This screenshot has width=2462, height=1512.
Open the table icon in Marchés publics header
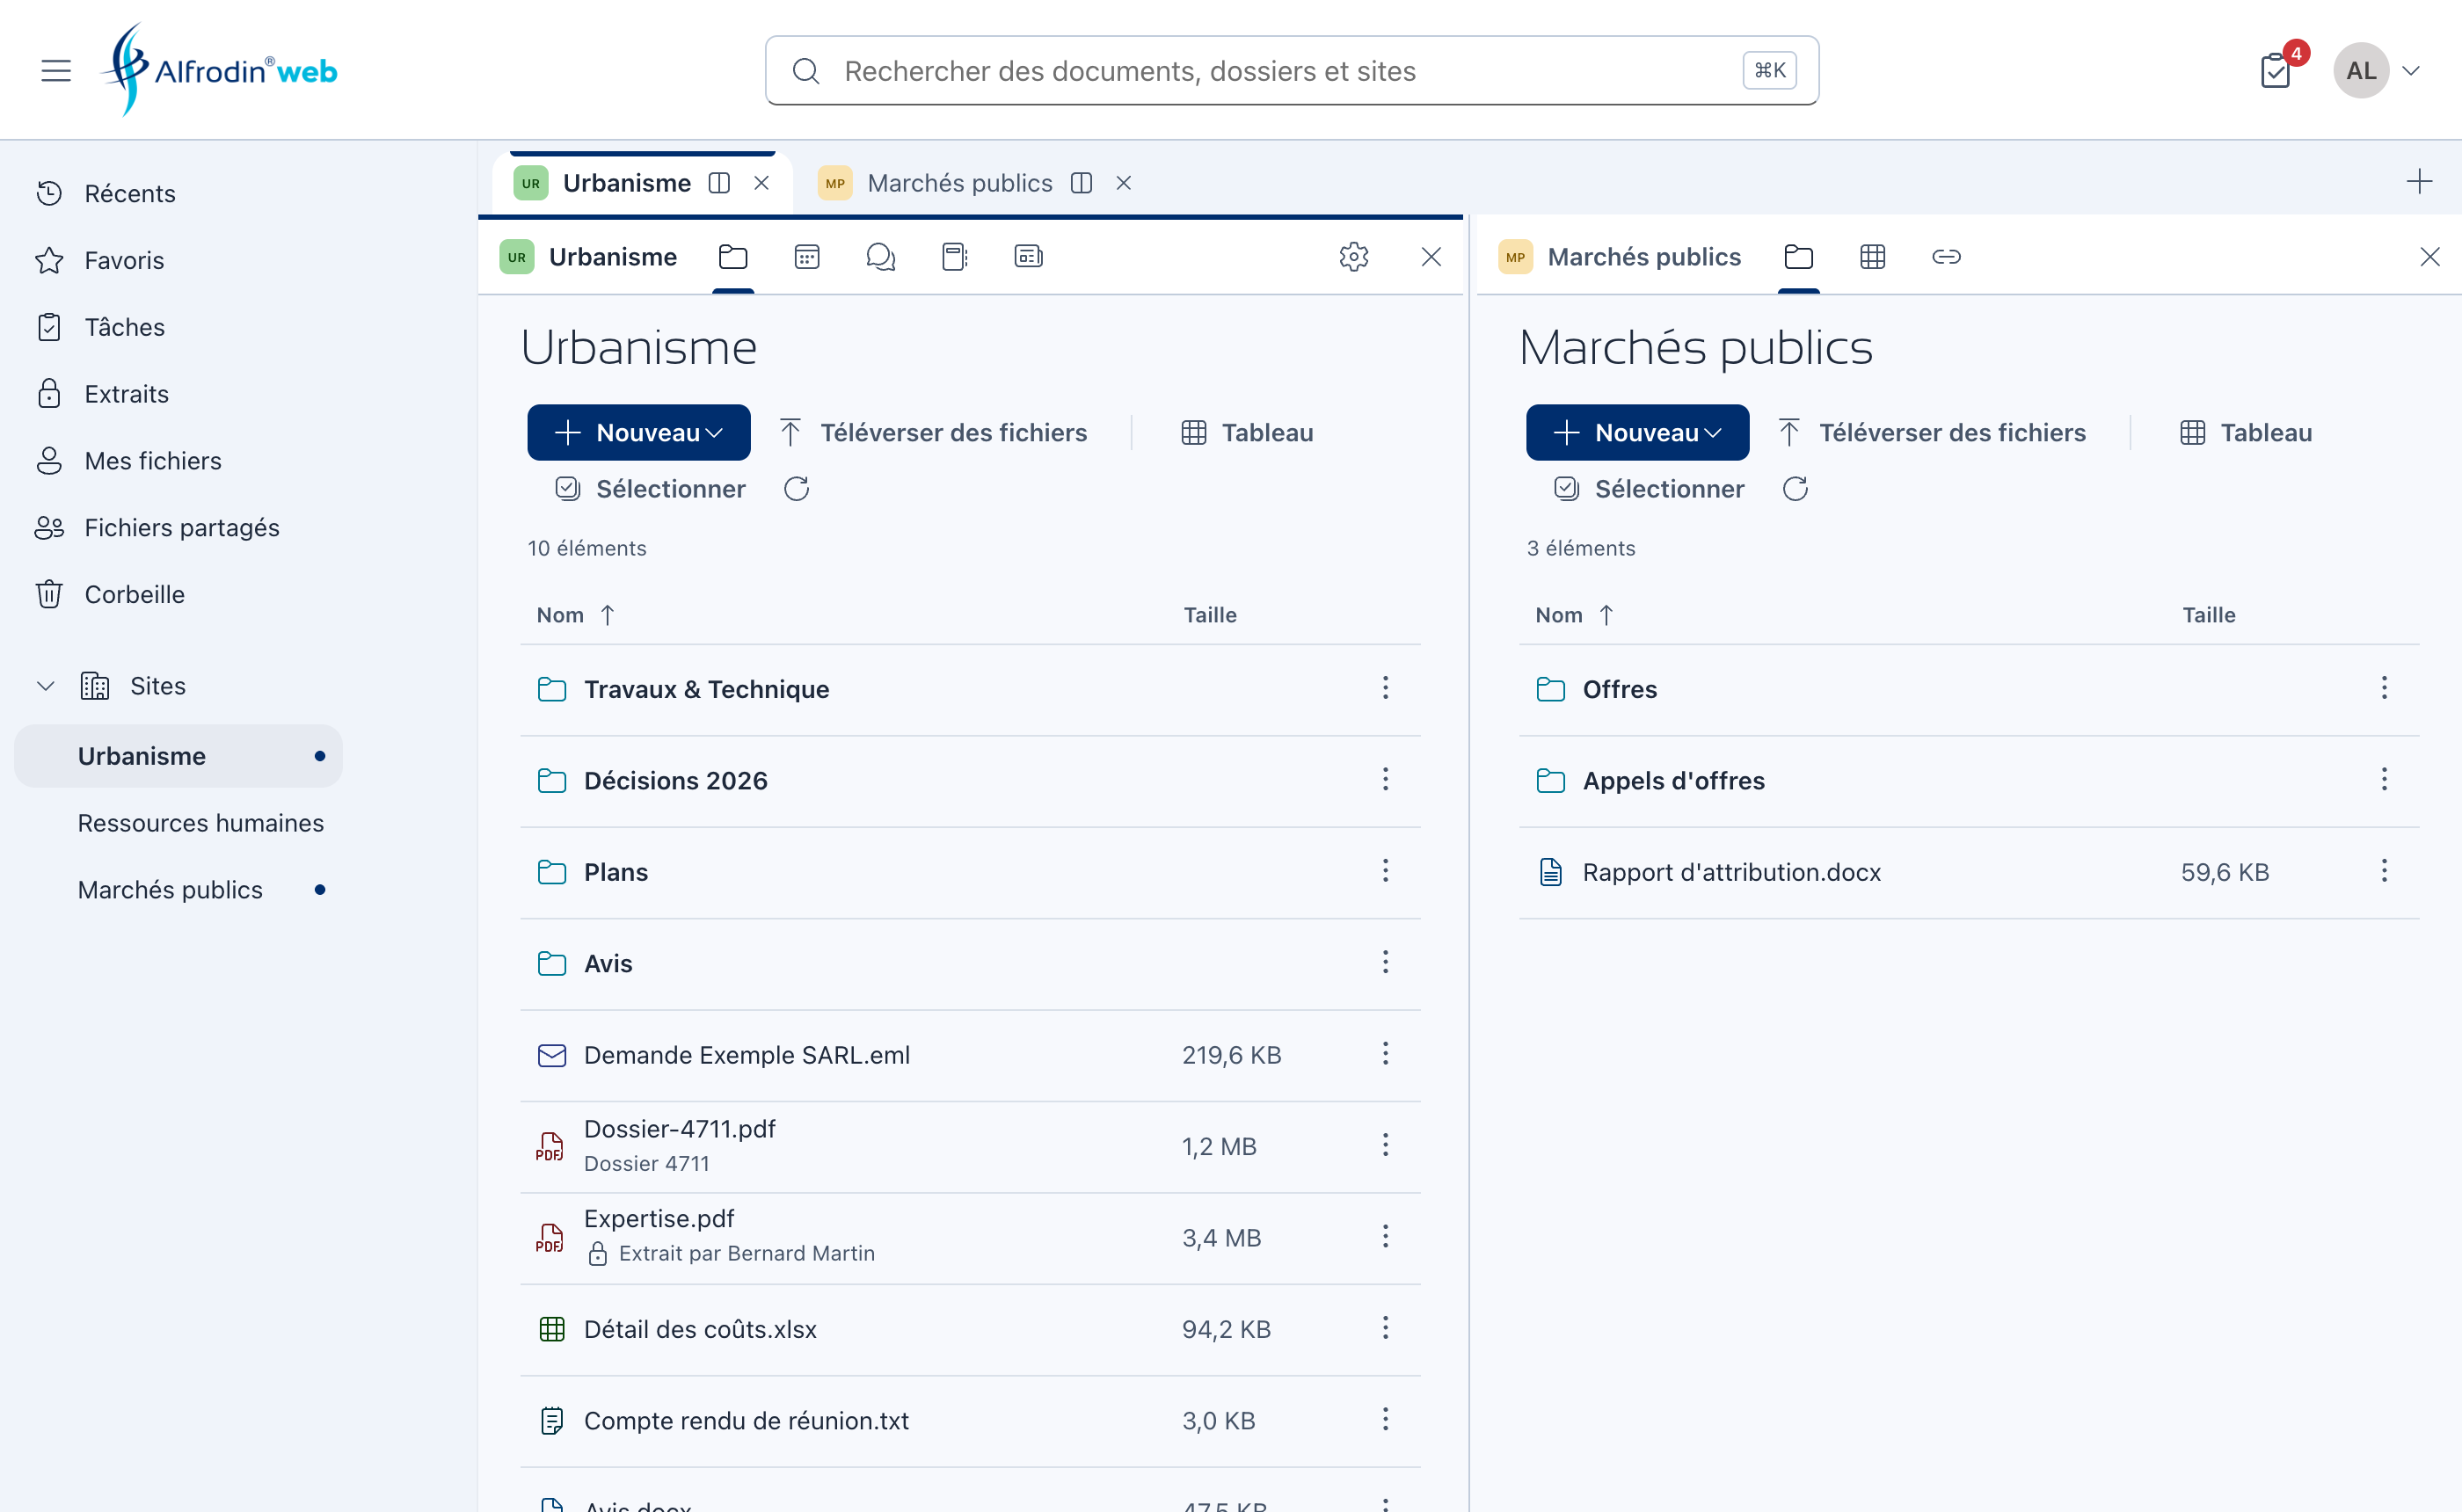(x=1873, y=257)
